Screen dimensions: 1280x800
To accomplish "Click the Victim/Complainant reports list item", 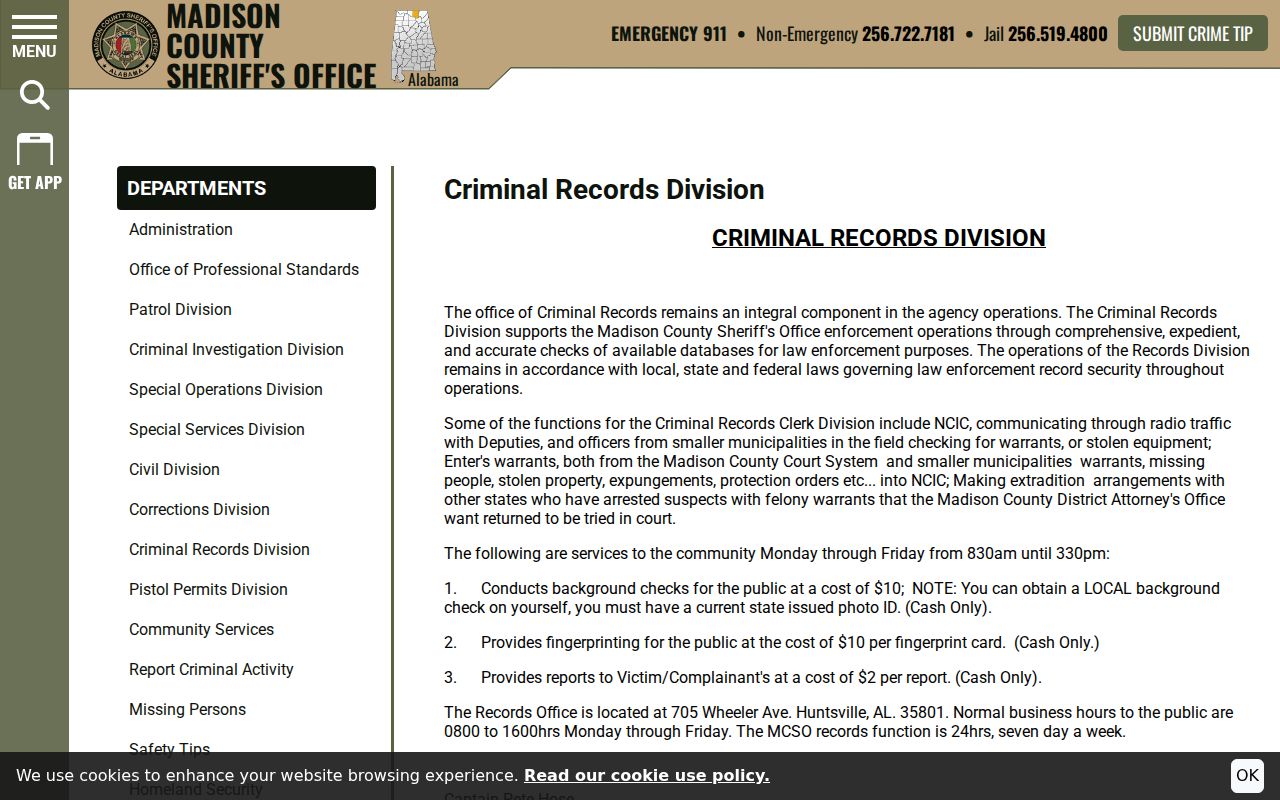I will click(743, 677).
